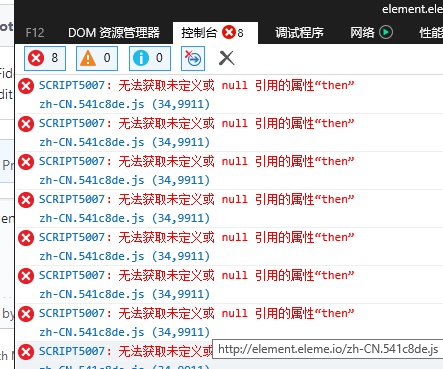The image size is (443, 369).
Task: Switch to DOM 资源管理器 tab
Action: [114, 33]
